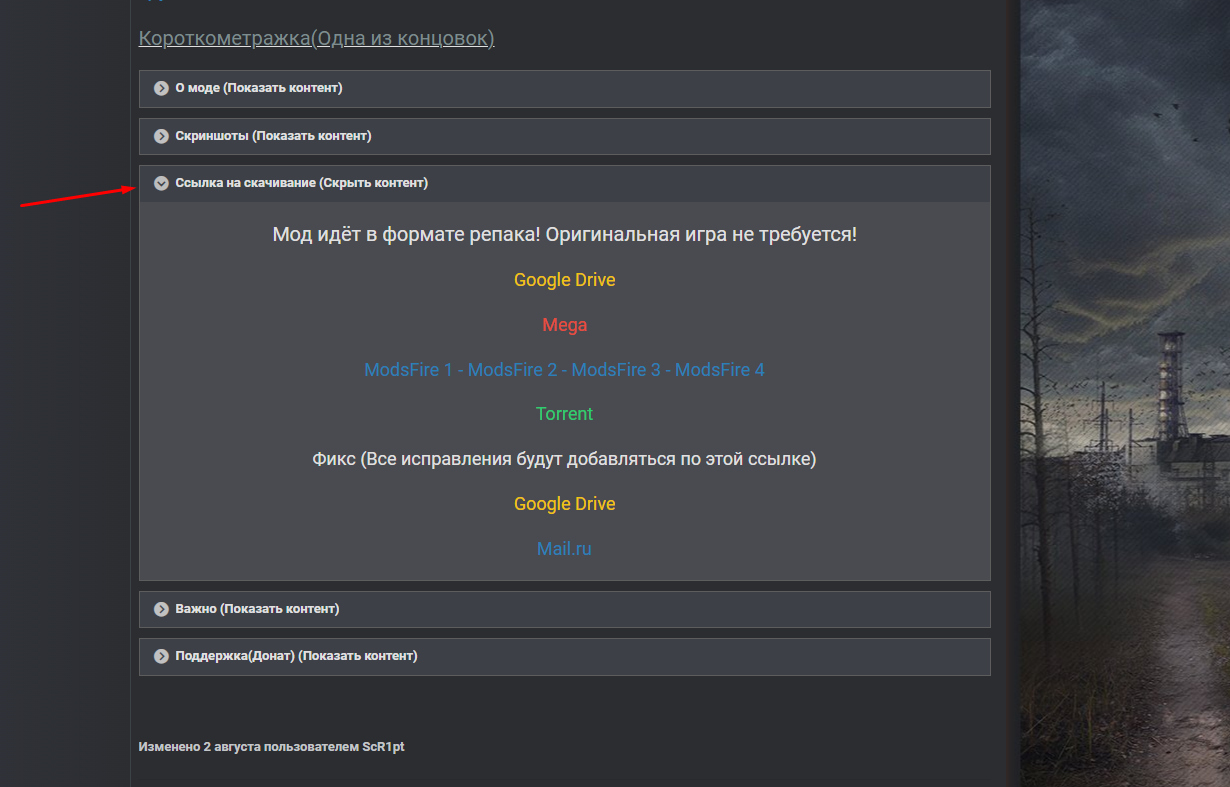
Task: Click the arrow icon beside 'Поддержка(Донат)'
Action: [x=161, y=656]
